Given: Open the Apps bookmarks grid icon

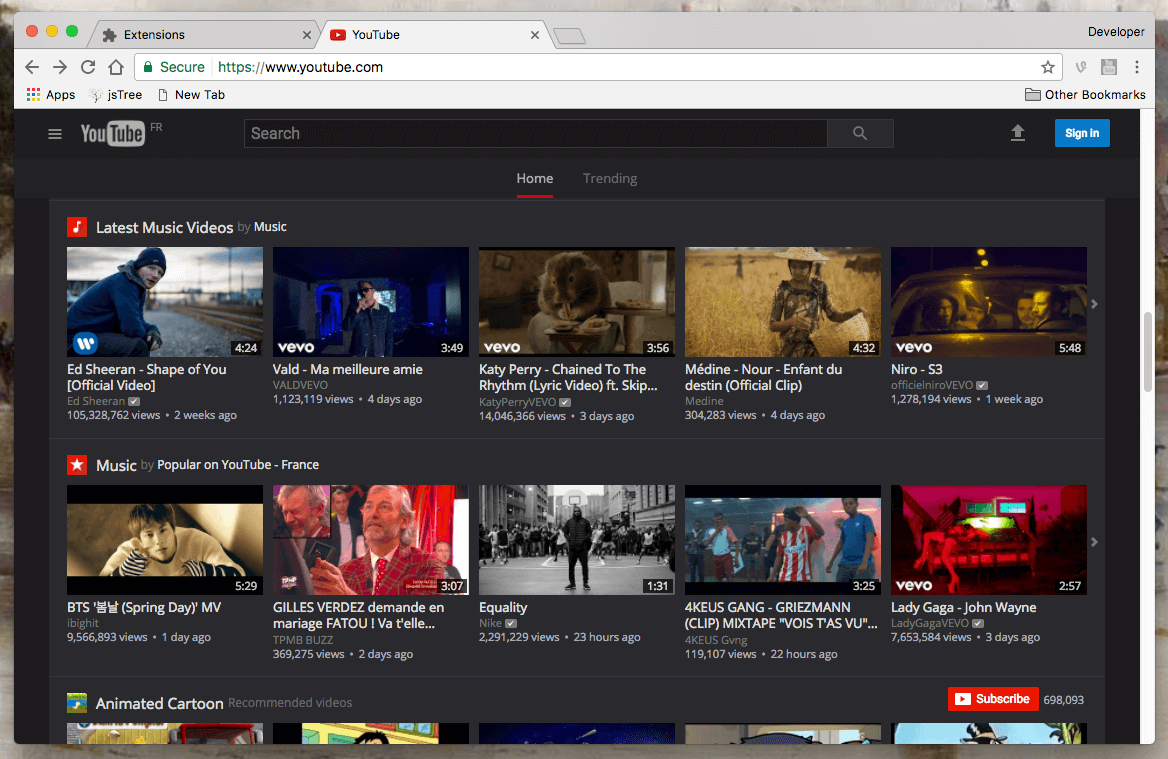Looking at the screenshot, I should [x=33, y=95].
